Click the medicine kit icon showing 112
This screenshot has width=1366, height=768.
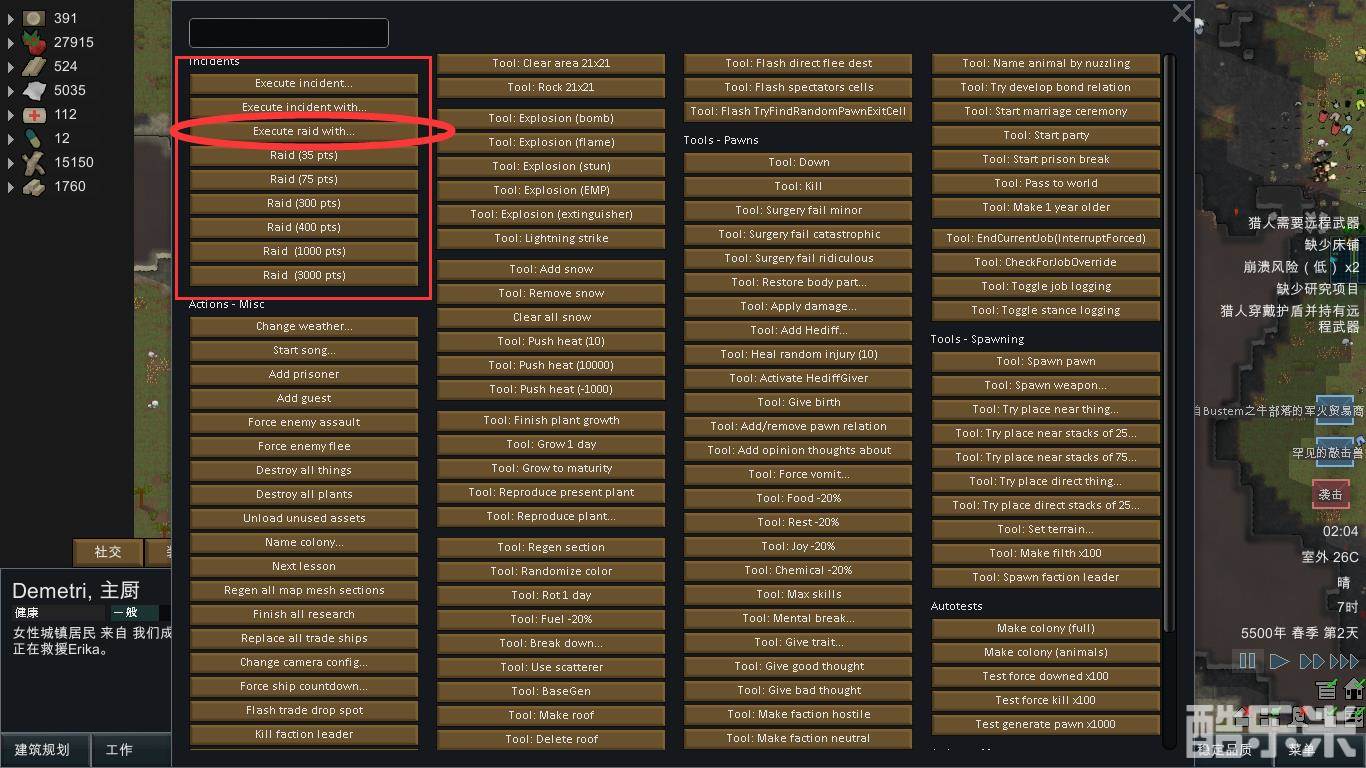[35, 114]
